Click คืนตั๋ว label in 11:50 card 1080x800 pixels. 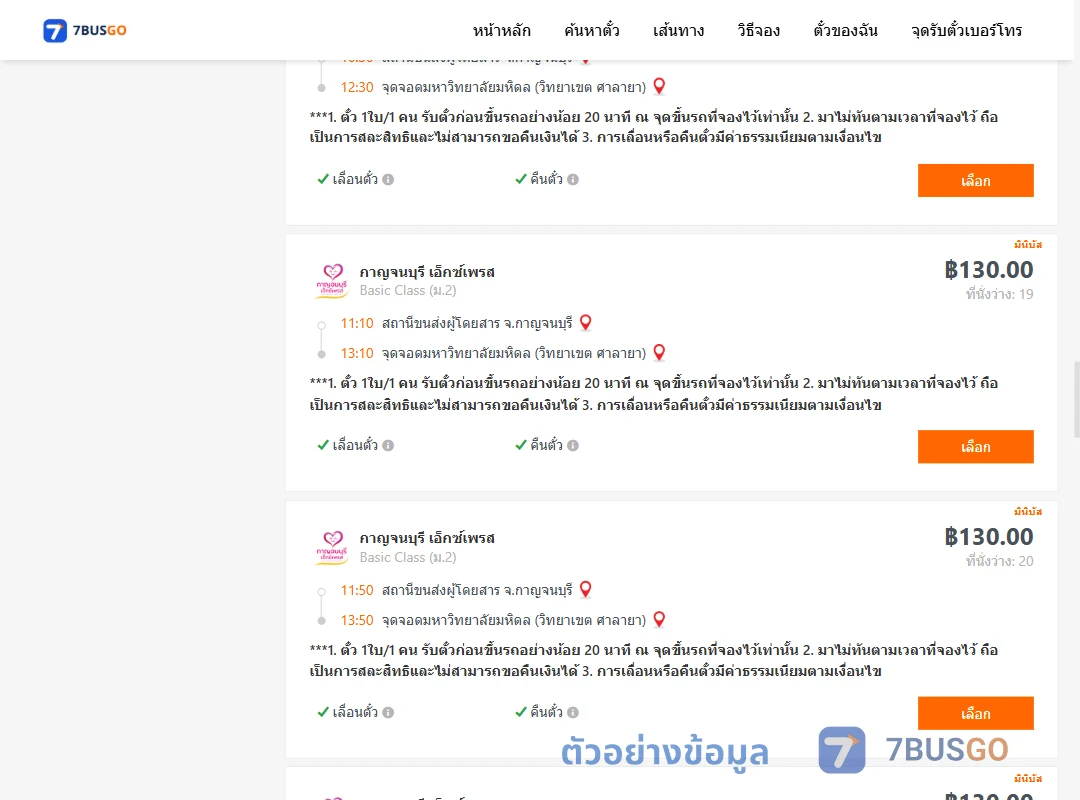[546, 712]
